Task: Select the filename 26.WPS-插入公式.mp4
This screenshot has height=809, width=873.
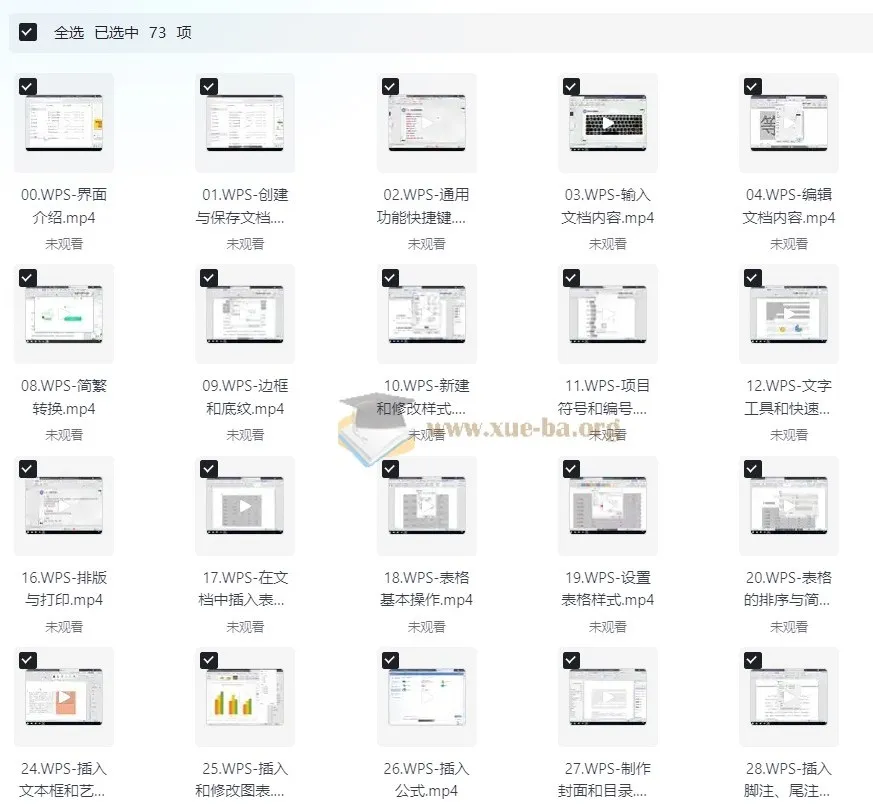Action: [x=426, y=779]
